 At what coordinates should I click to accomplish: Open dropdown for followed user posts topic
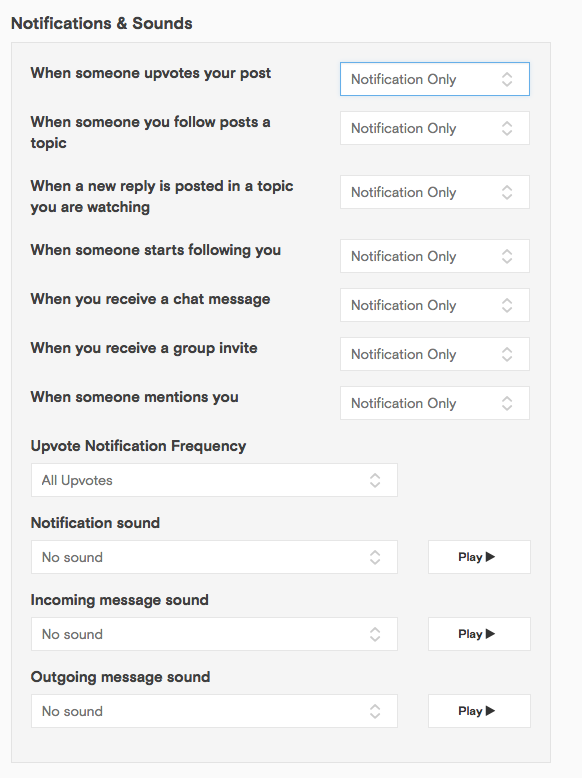click(435, 128)
